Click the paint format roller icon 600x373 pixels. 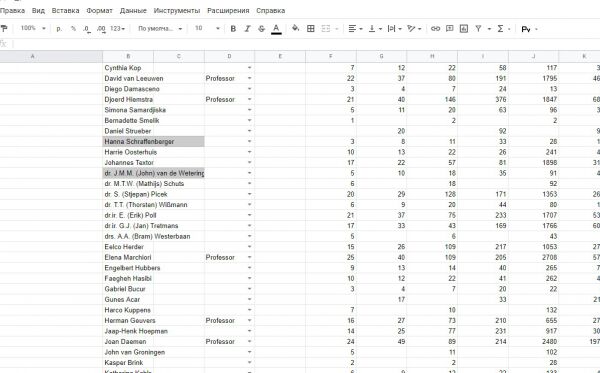(4, 29)
